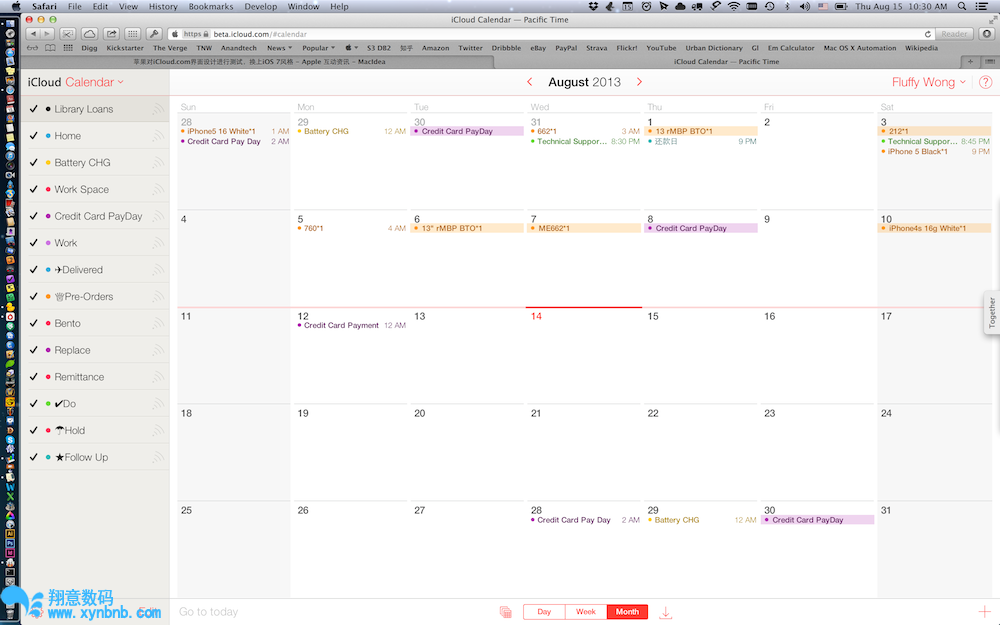Toggle the Work calendar checkmark
The width and height of the screenshot is (1000, 625).
34,243
